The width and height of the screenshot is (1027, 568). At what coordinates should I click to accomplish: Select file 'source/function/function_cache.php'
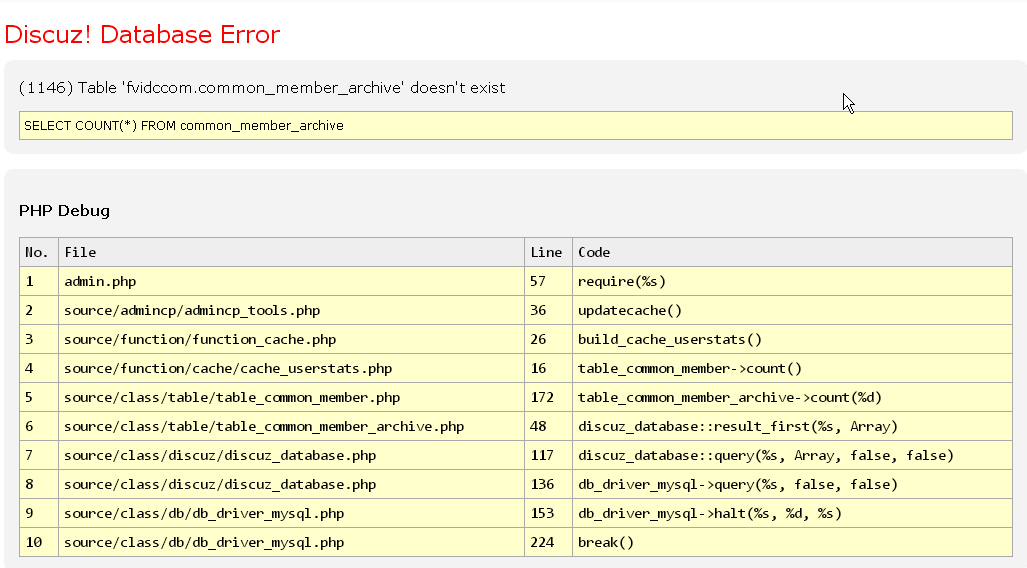coord(200,339)
